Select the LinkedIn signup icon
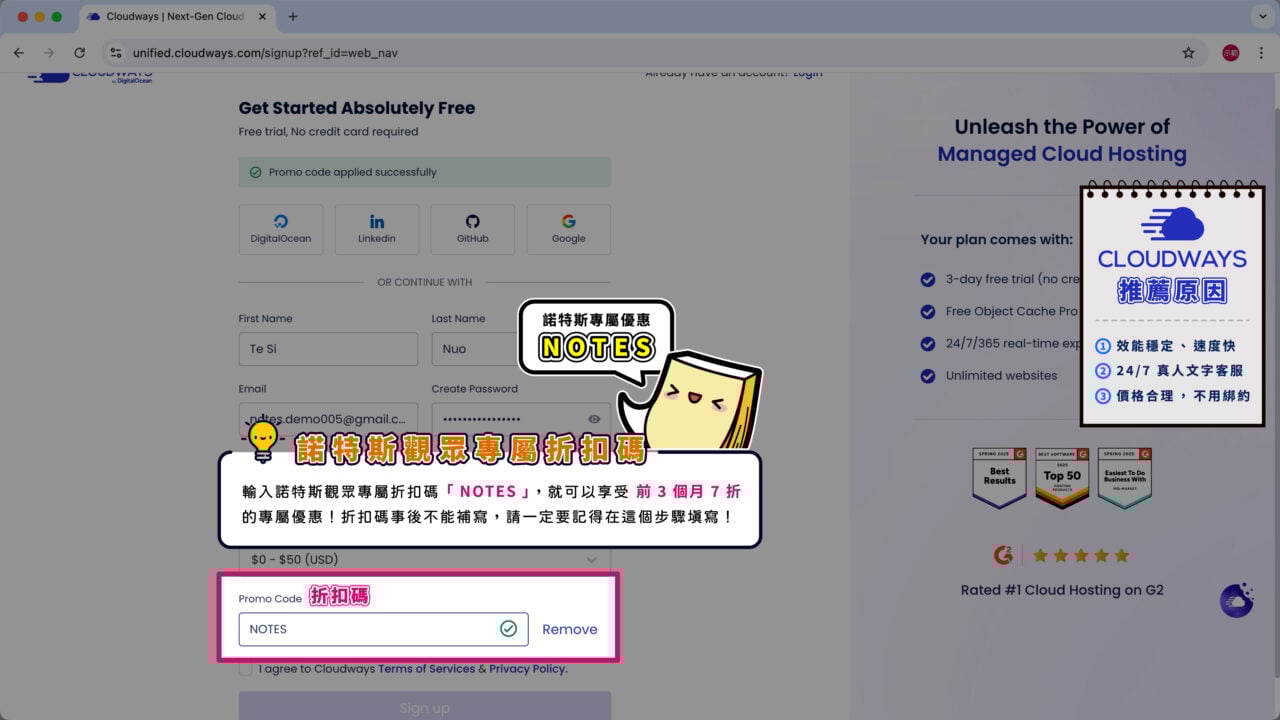Screen dimensions: 1280x720 (x=377, y=229)
